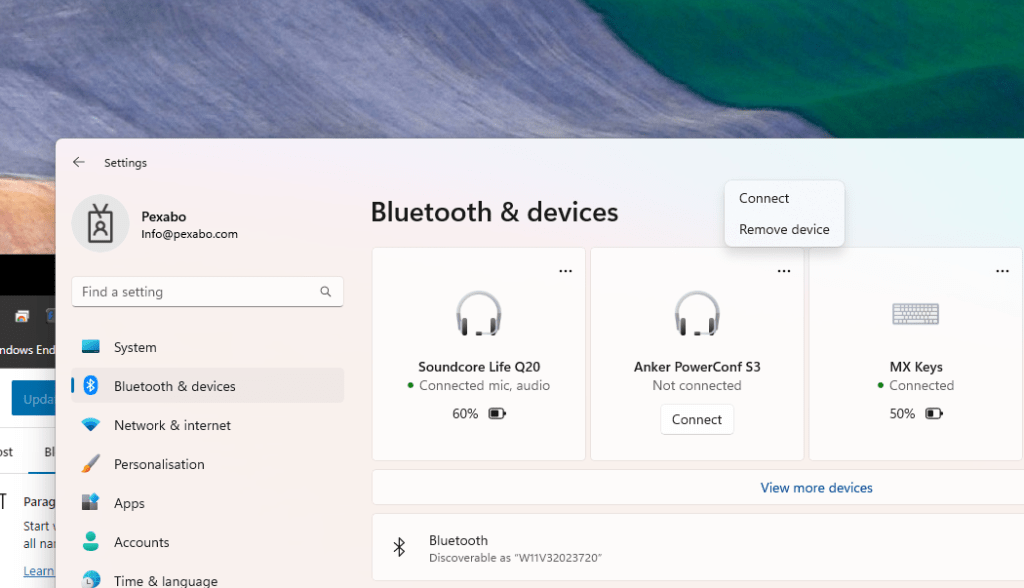Open the more options for Soundcore Life Q20
The width and height of the screenshot is (1024, 588).
coord(566,270)
